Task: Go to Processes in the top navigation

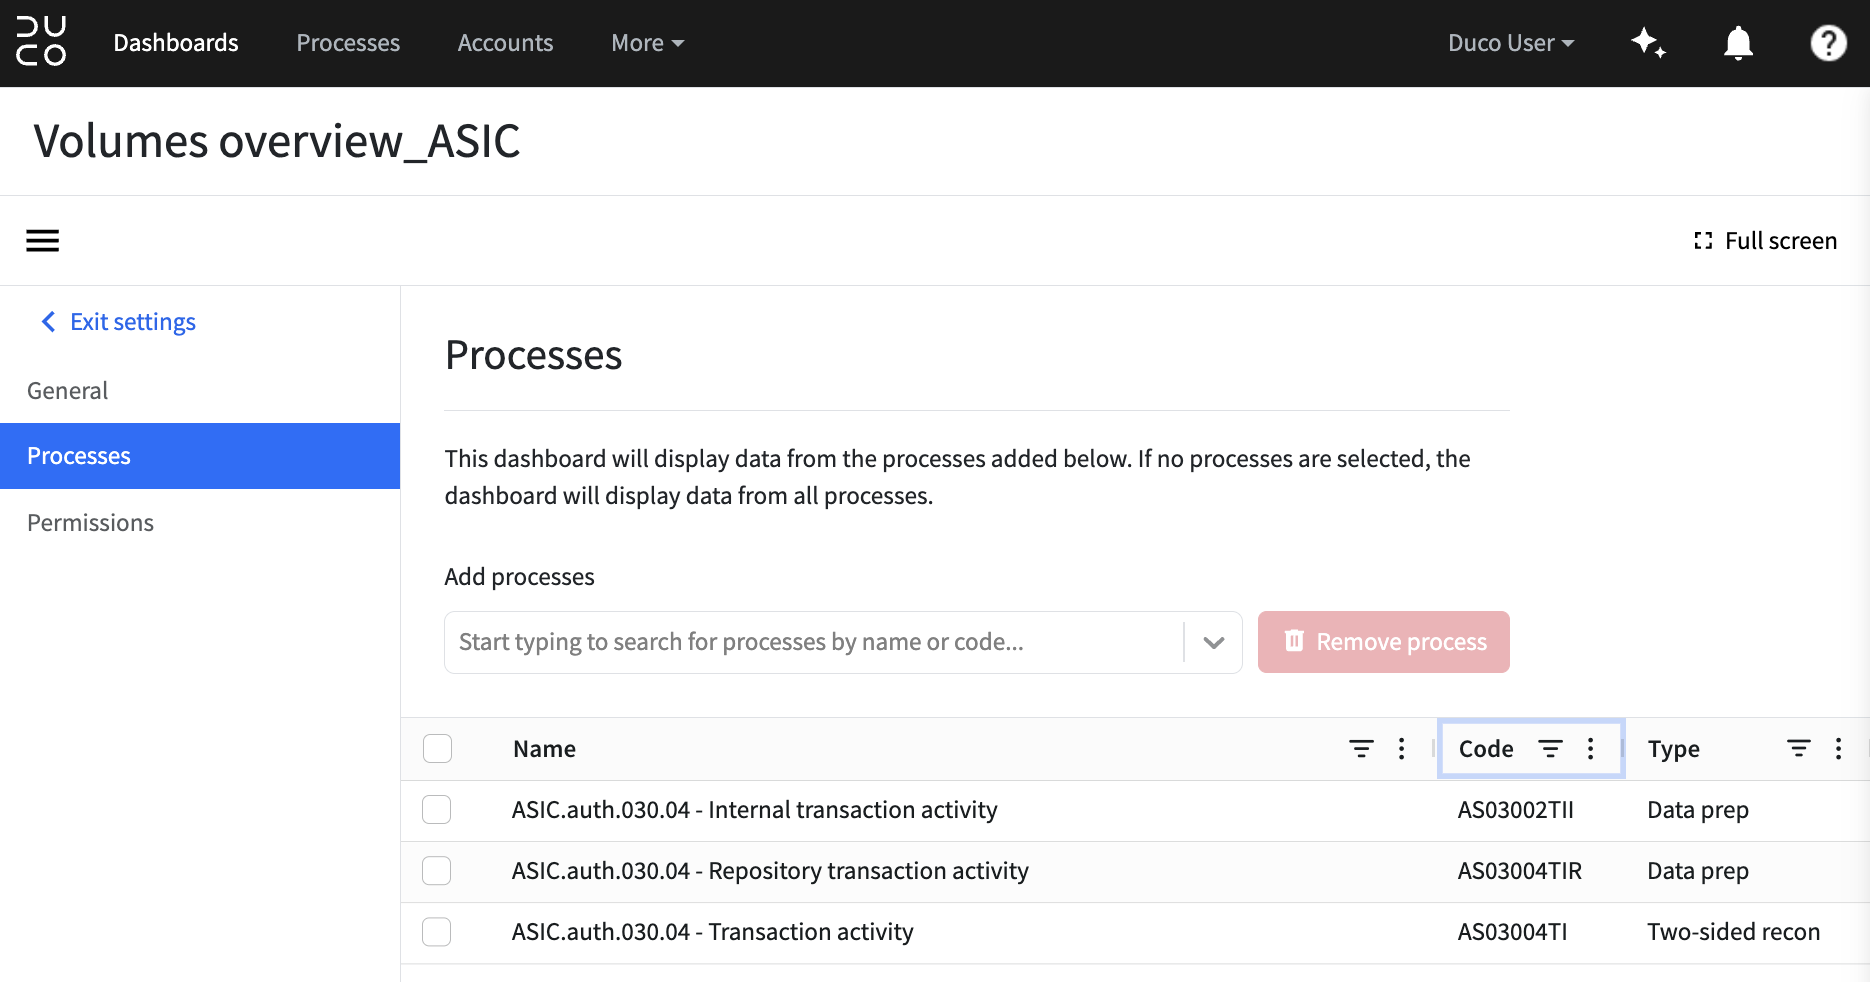Action: [348, 43]
